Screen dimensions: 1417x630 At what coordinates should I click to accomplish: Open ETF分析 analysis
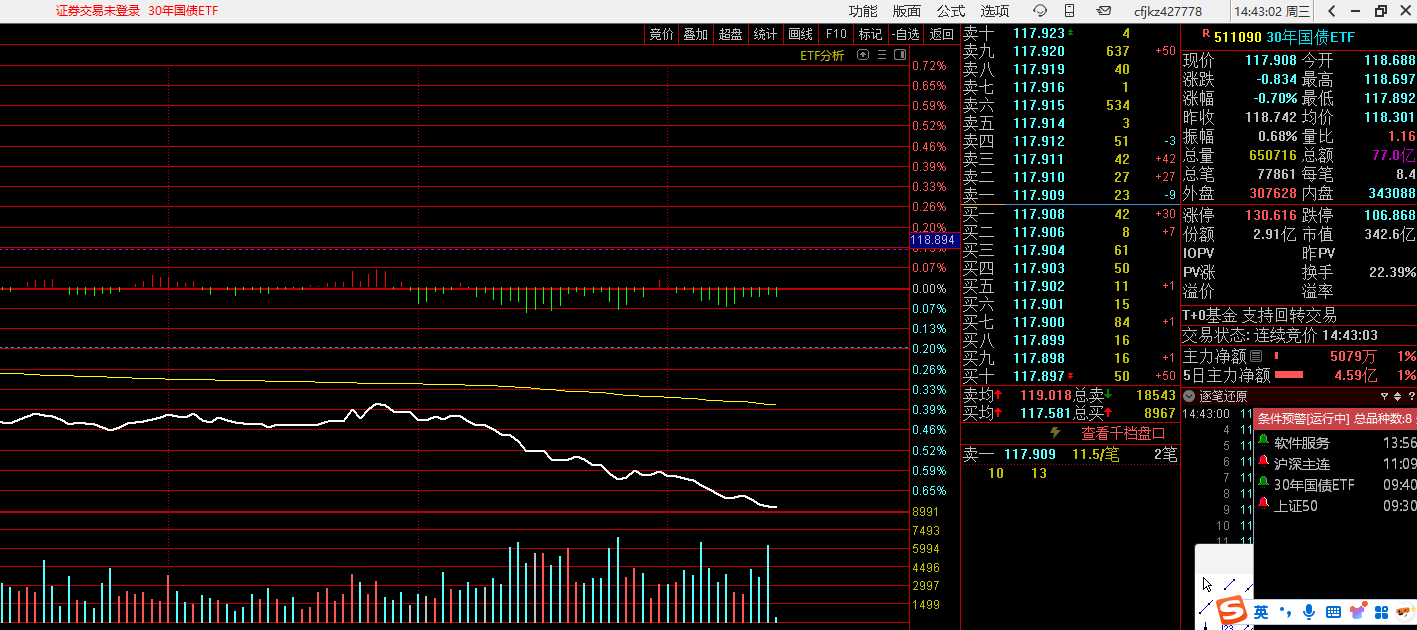(823, 55)
